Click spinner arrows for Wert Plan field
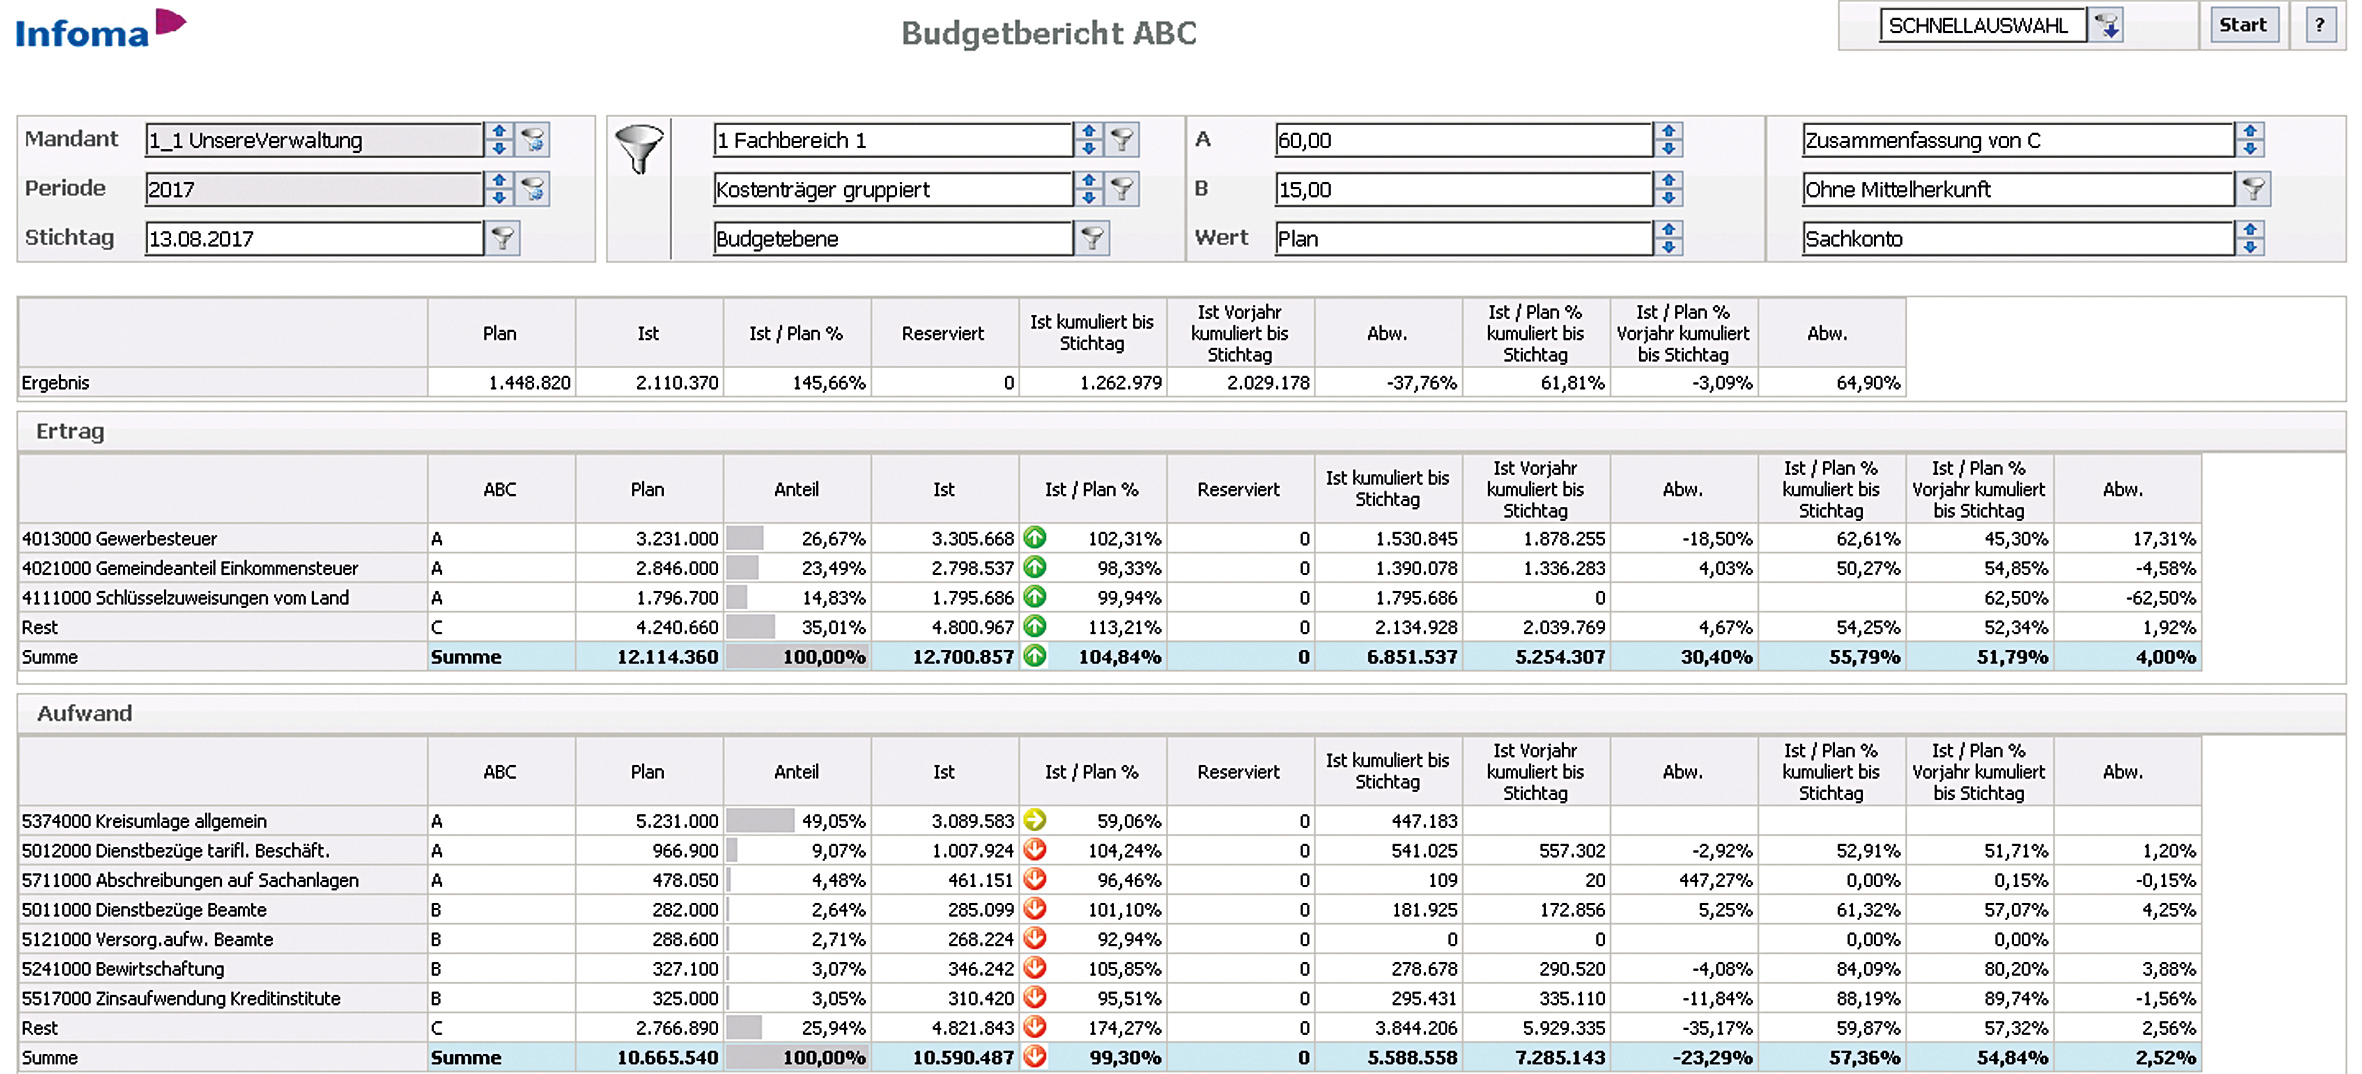This screenshot has height=1074, width=2362. pos(1668,238)
